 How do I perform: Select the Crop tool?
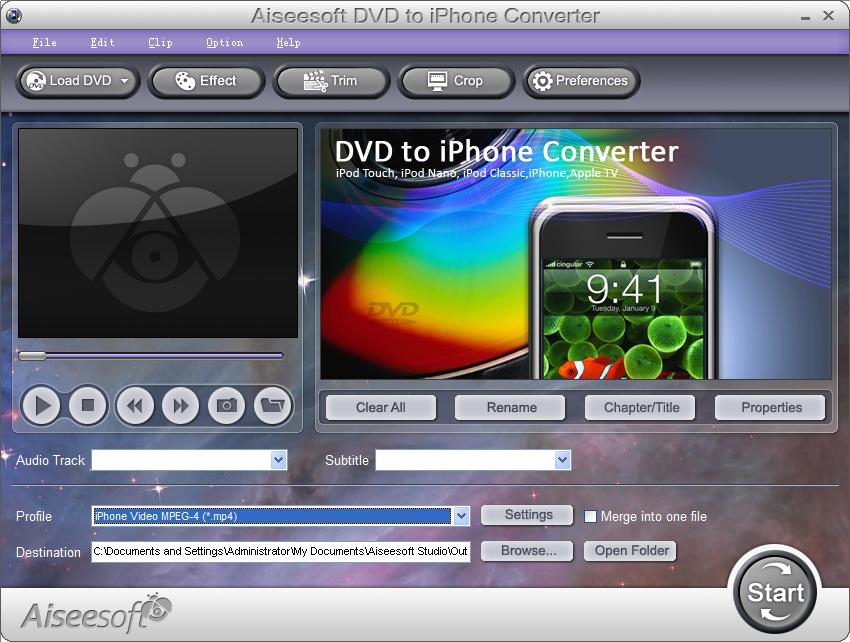pos(456,81)
